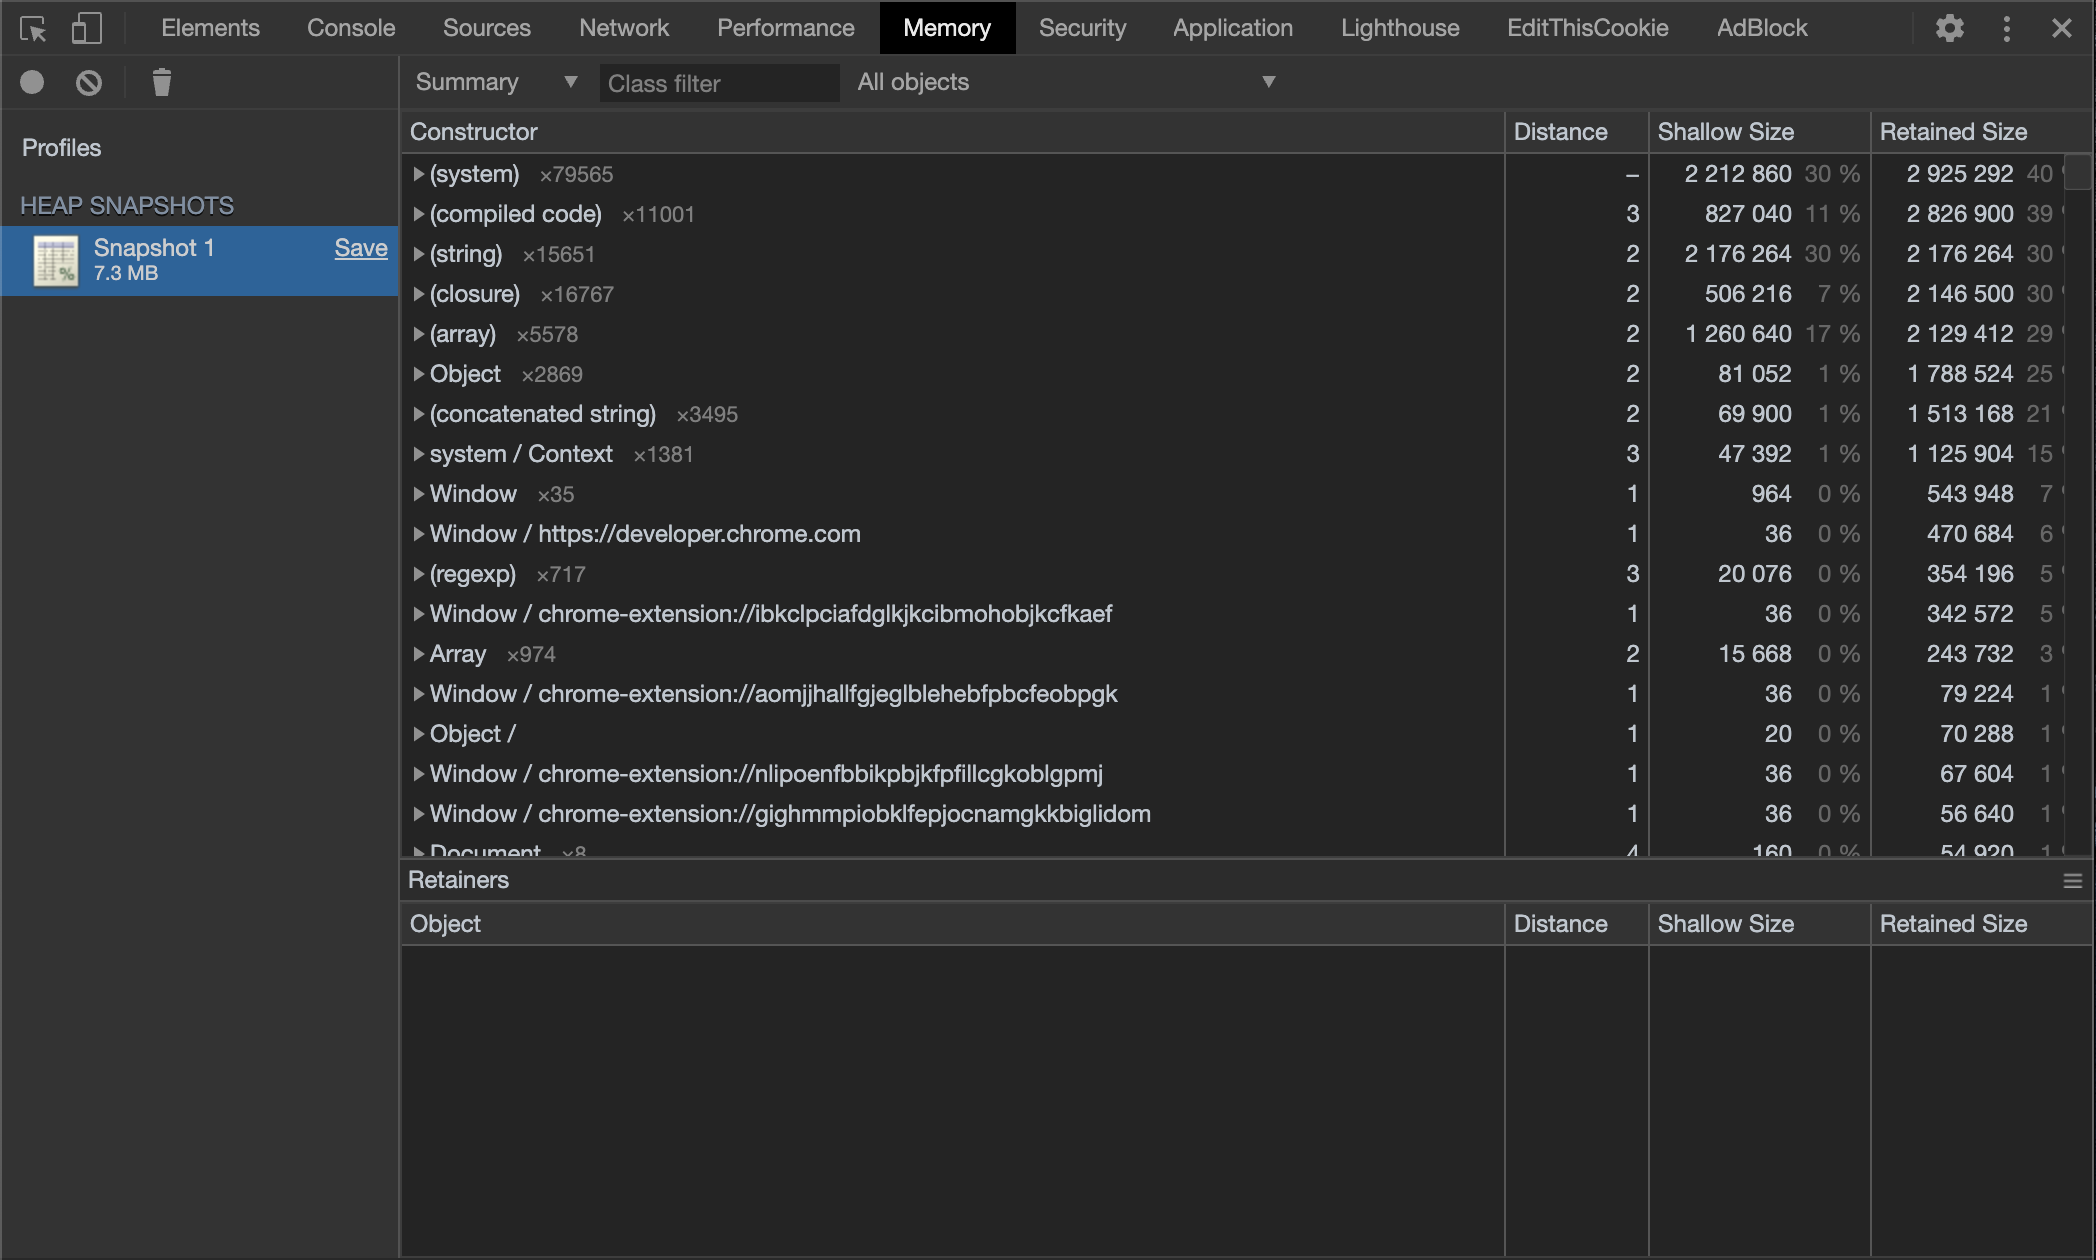Select the Snapshot 1 thumbnail icon
The image size is (2096, 1260).
click(x=56, y=261)
